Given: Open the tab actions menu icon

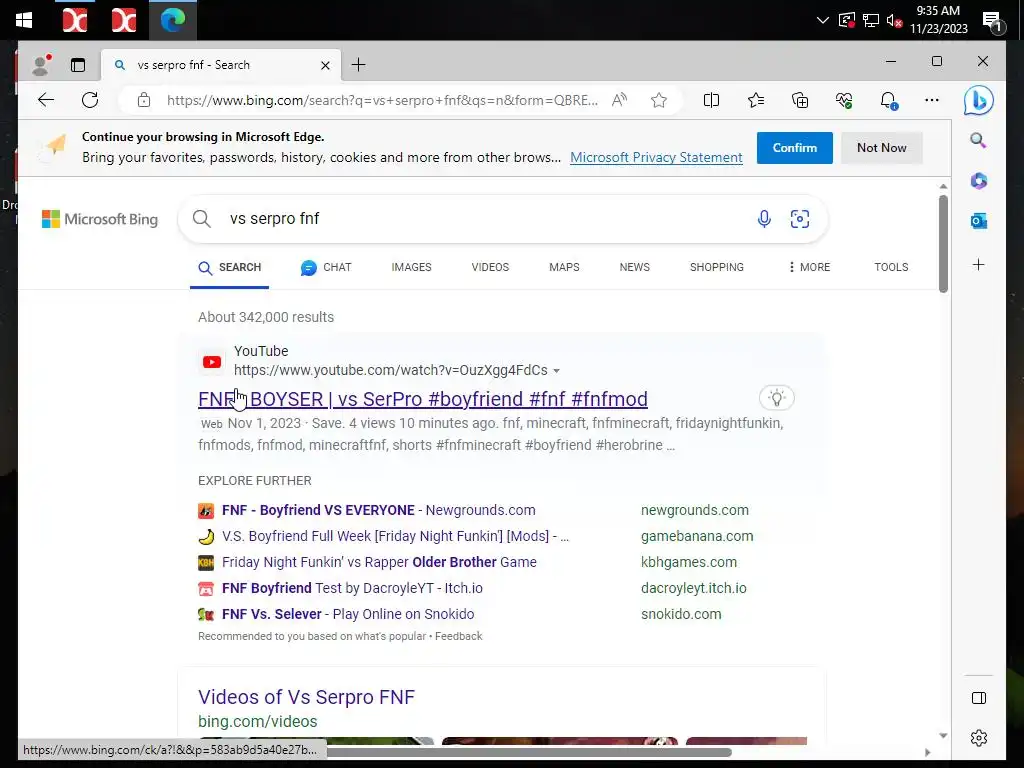Looking at the screenshot, I should 78,65.
